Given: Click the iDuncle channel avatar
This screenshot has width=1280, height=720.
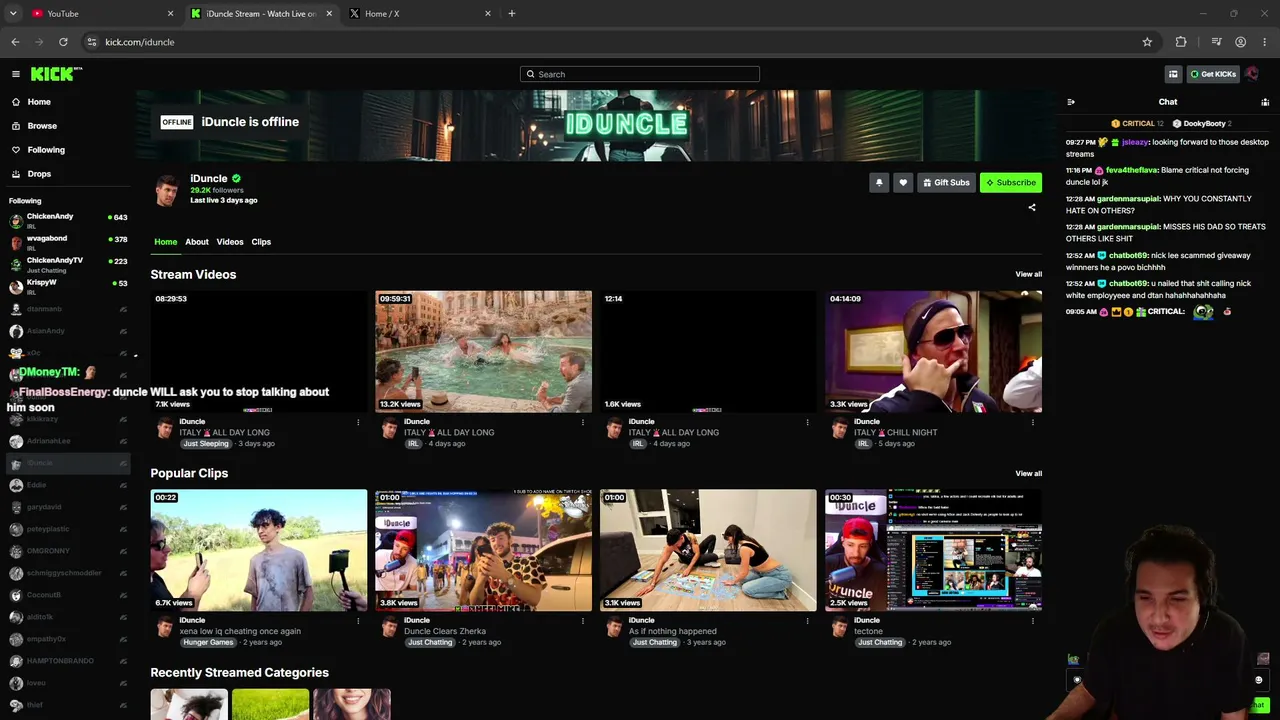Looking at the screenshot, I should pyautogui.click(x=167, y=190).
